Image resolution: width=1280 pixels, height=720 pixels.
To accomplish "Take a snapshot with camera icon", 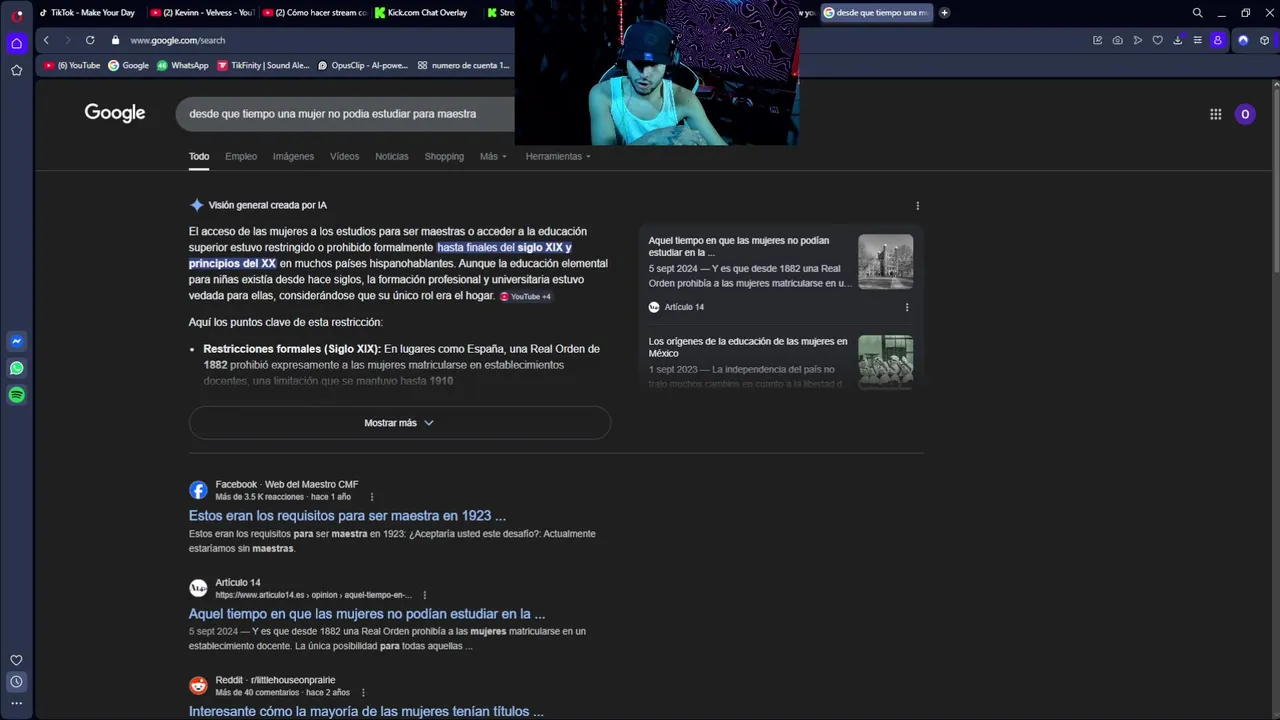I will tap(1117, 40).
